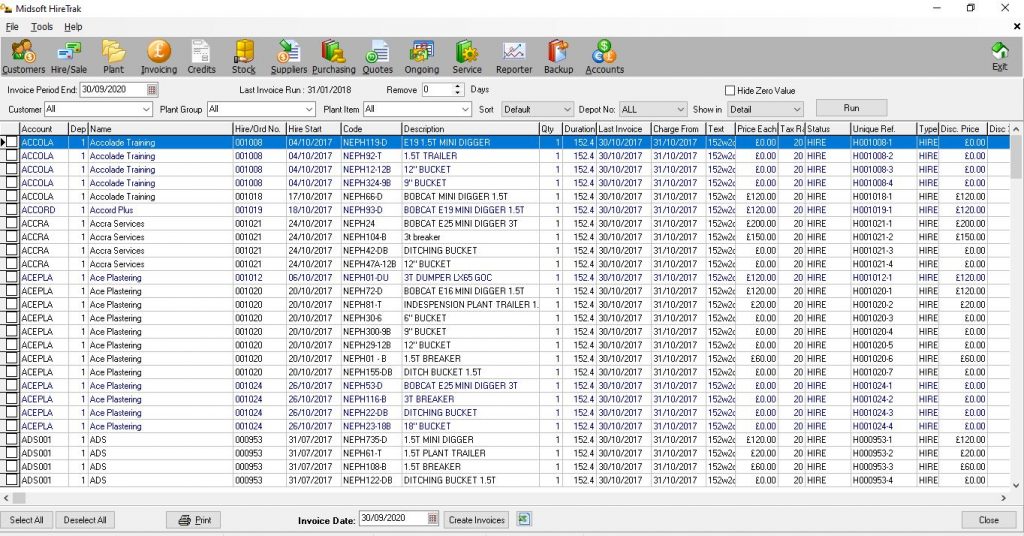Expand the Plant Item dropdown
The height and width of the screenshot is (536, 1024).
(465, 109)
